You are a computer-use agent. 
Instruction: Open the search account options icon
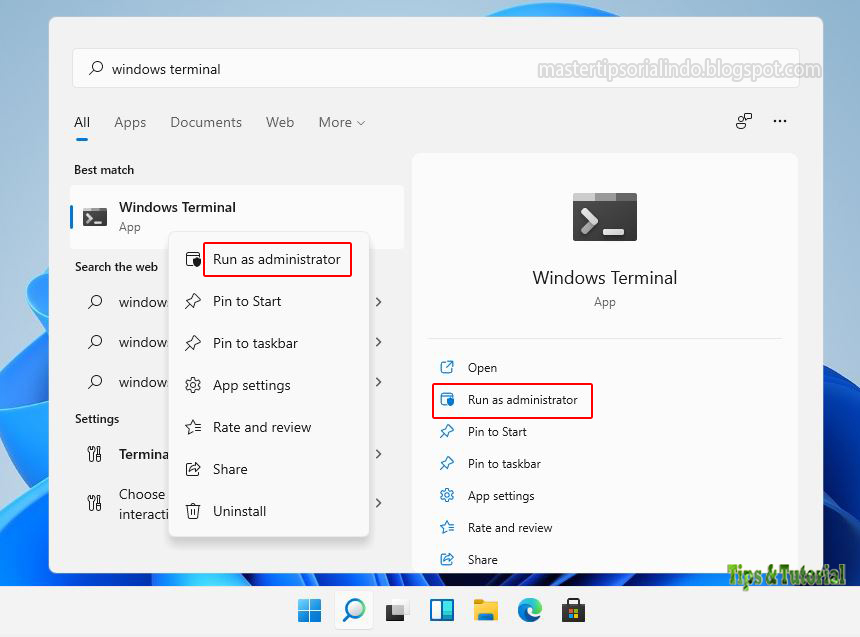pos(744,121)
